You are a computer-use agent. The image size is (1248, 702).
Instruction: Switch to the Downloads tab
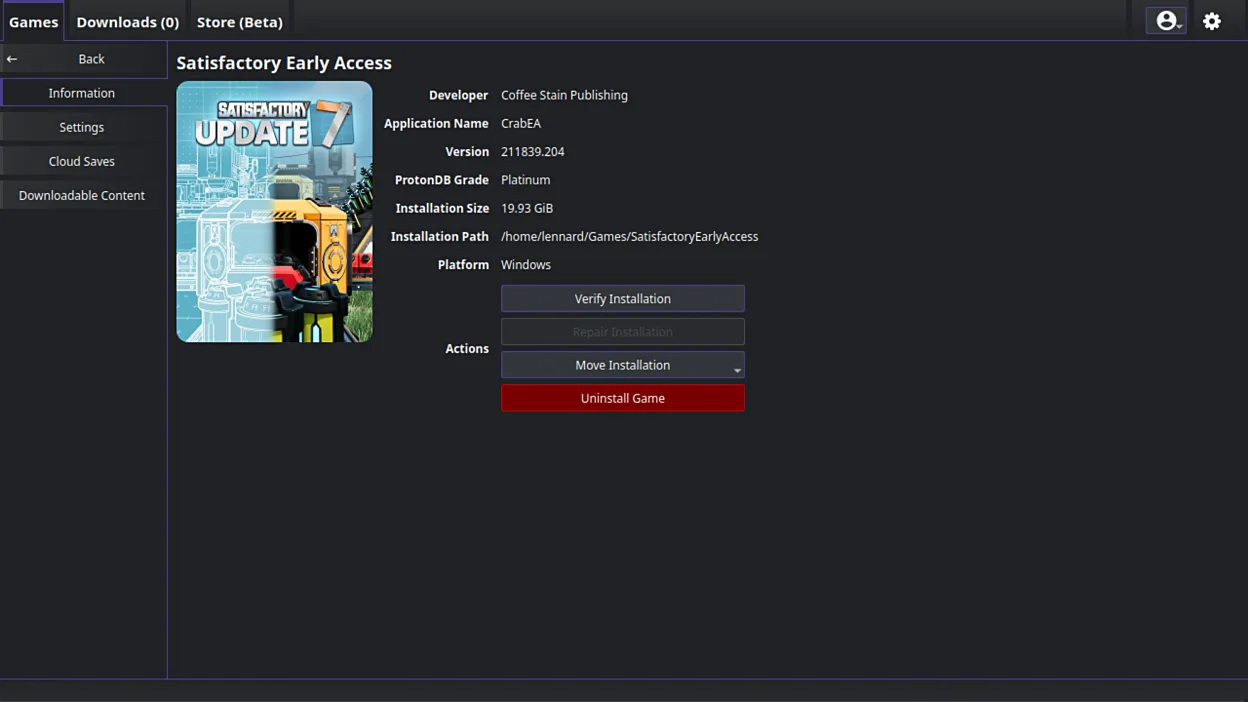[x=127, y=21]
